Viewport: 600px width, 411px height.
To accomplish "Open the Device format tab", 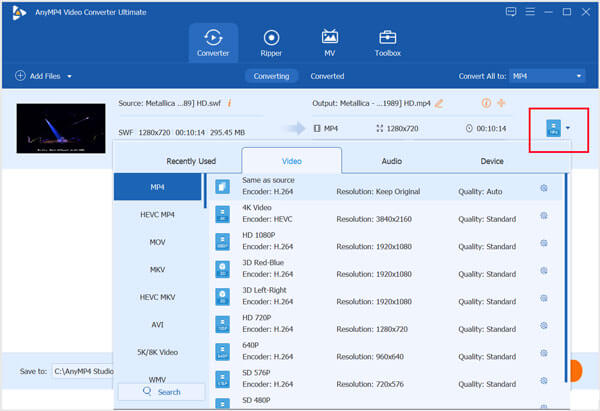I will pyautogui.click(x=492, y=161).
